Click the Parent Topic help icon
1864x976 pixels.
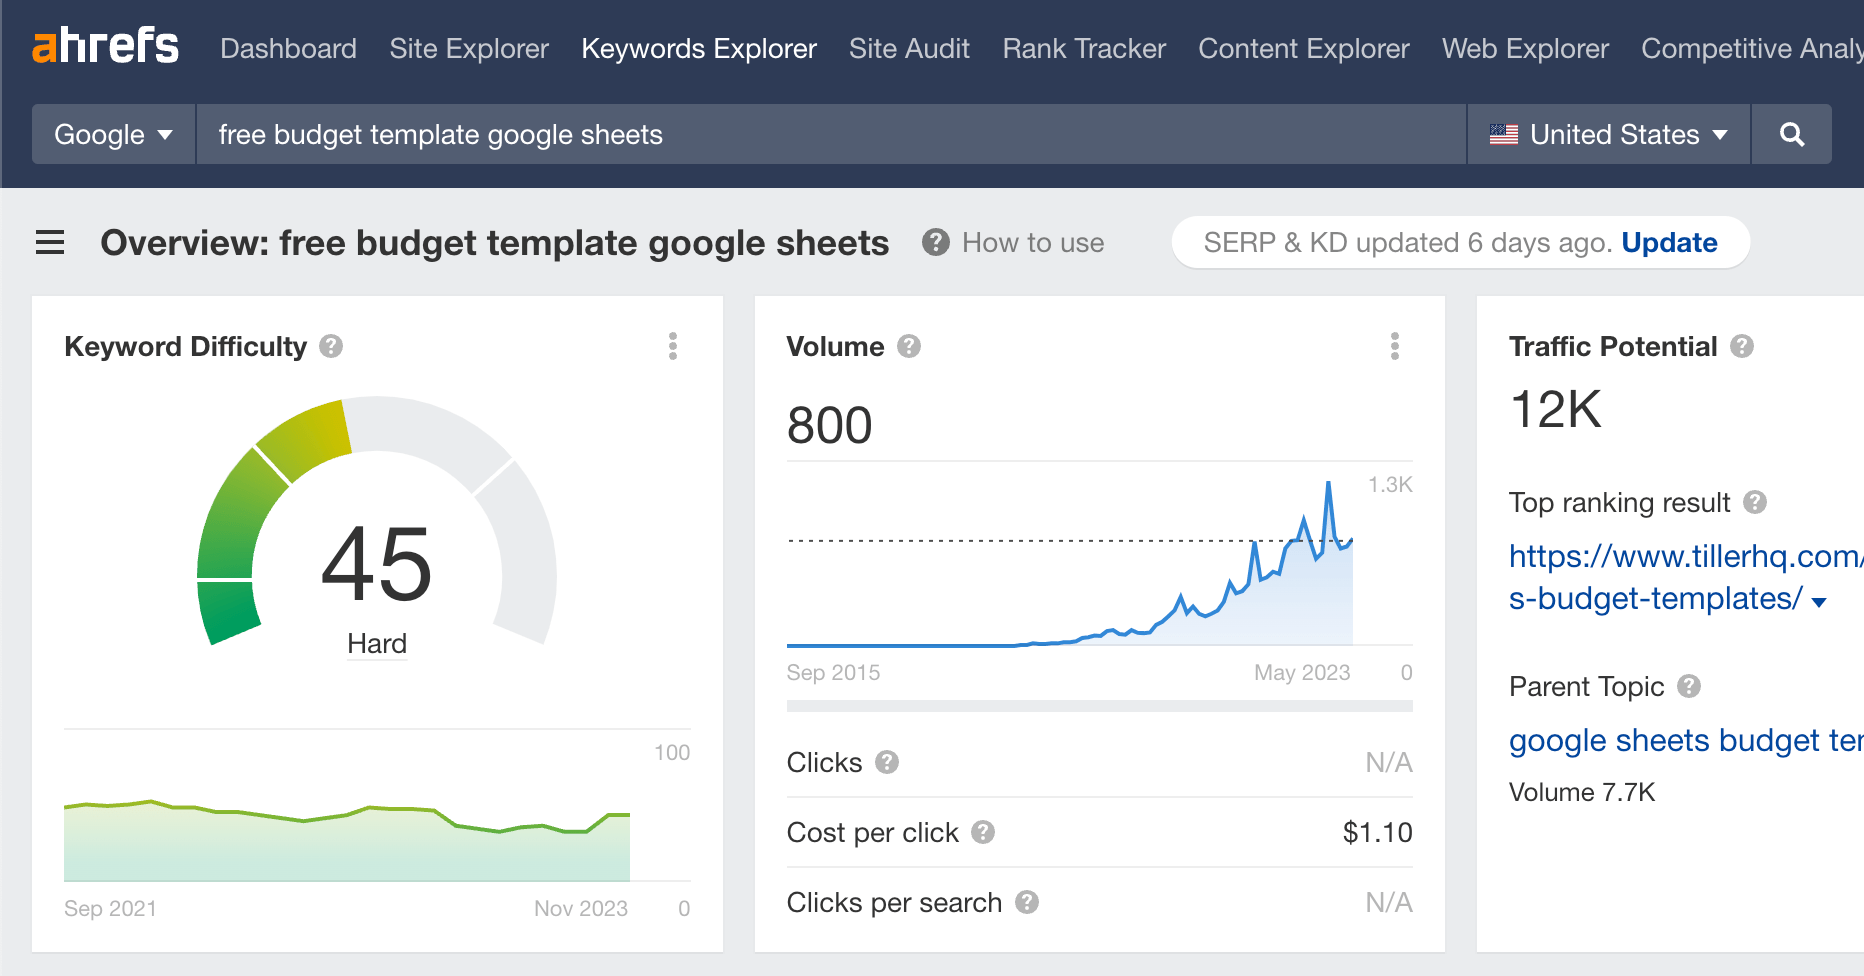tap(1689, 686)
